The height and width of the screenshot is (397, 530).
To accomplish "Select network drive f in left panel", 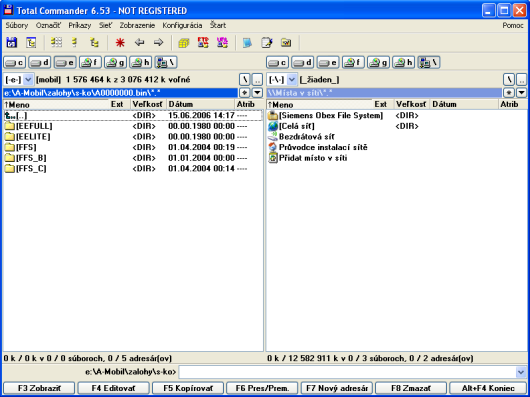I will [90, 63].
